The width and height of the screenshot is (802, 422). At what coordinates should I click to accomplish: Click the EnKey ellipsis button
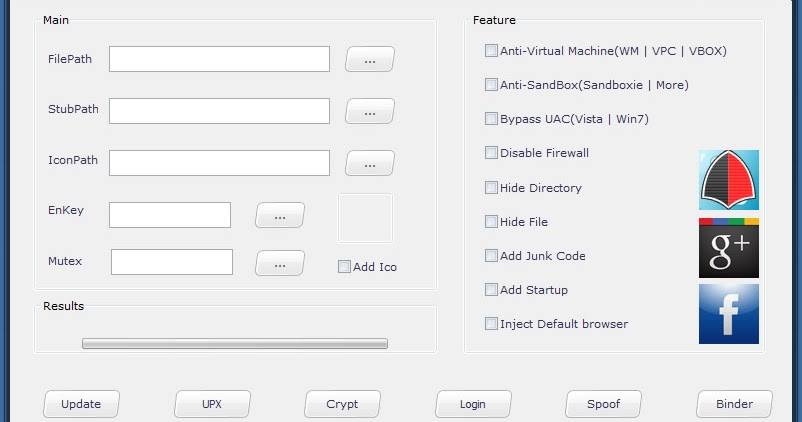(280, 215)
